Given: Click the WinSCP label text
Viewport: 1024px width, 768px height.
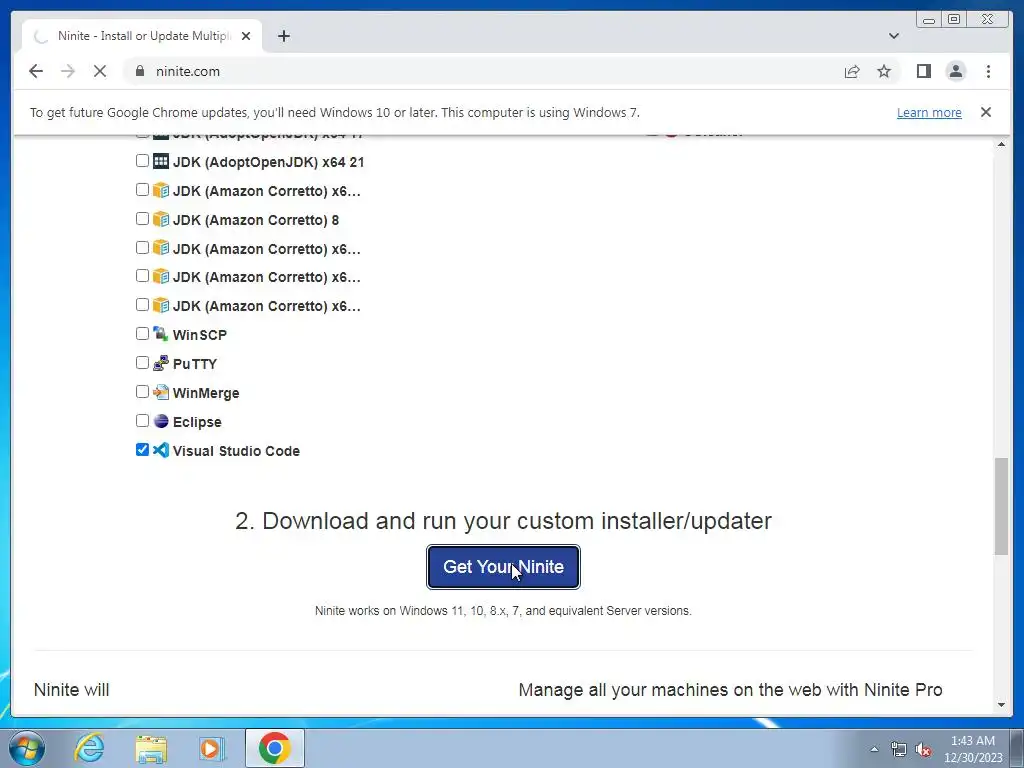Looking at the screenshot, I should coord(199,335).
